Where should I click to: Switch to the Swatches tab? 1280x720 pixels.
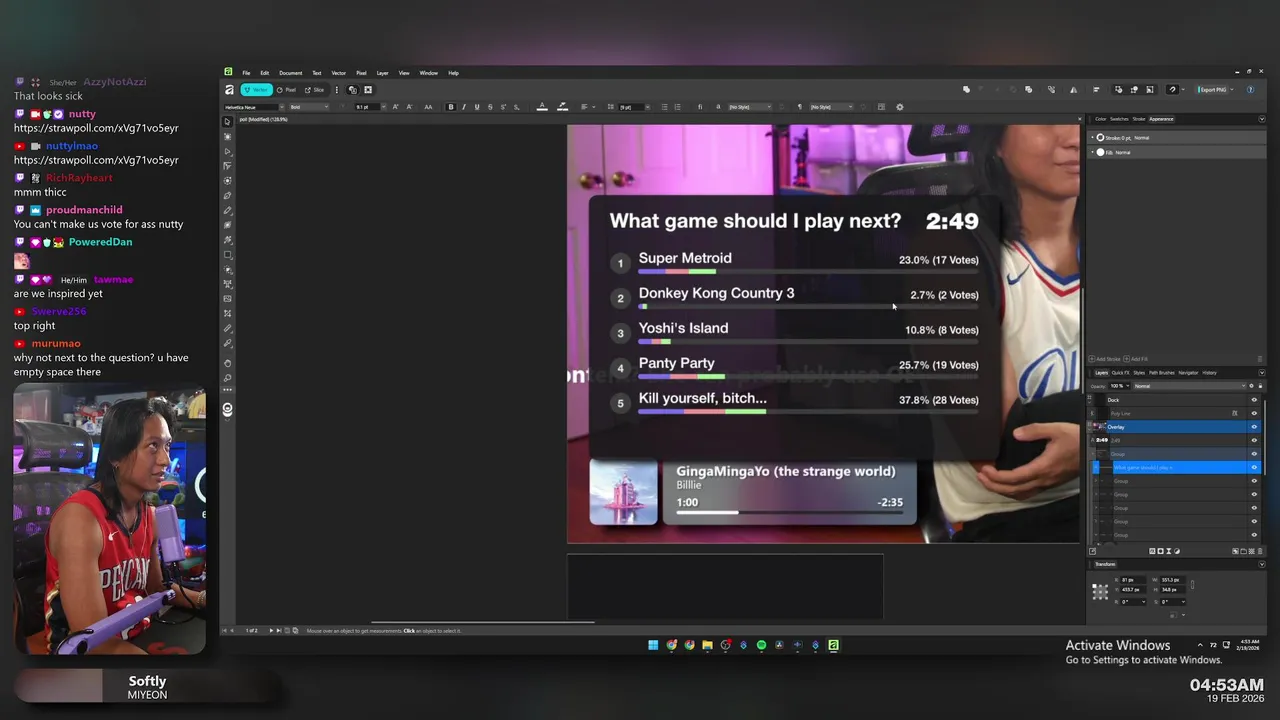pos(1119,119)
